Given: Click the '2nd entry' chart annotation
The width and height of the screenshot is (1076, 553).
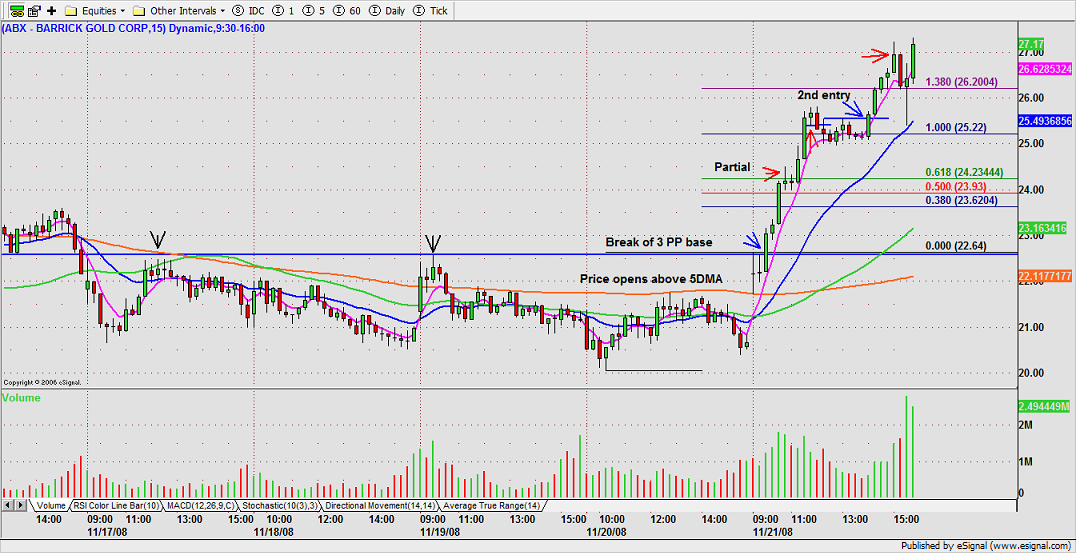Looking at the screenshot, I should 823,95.
